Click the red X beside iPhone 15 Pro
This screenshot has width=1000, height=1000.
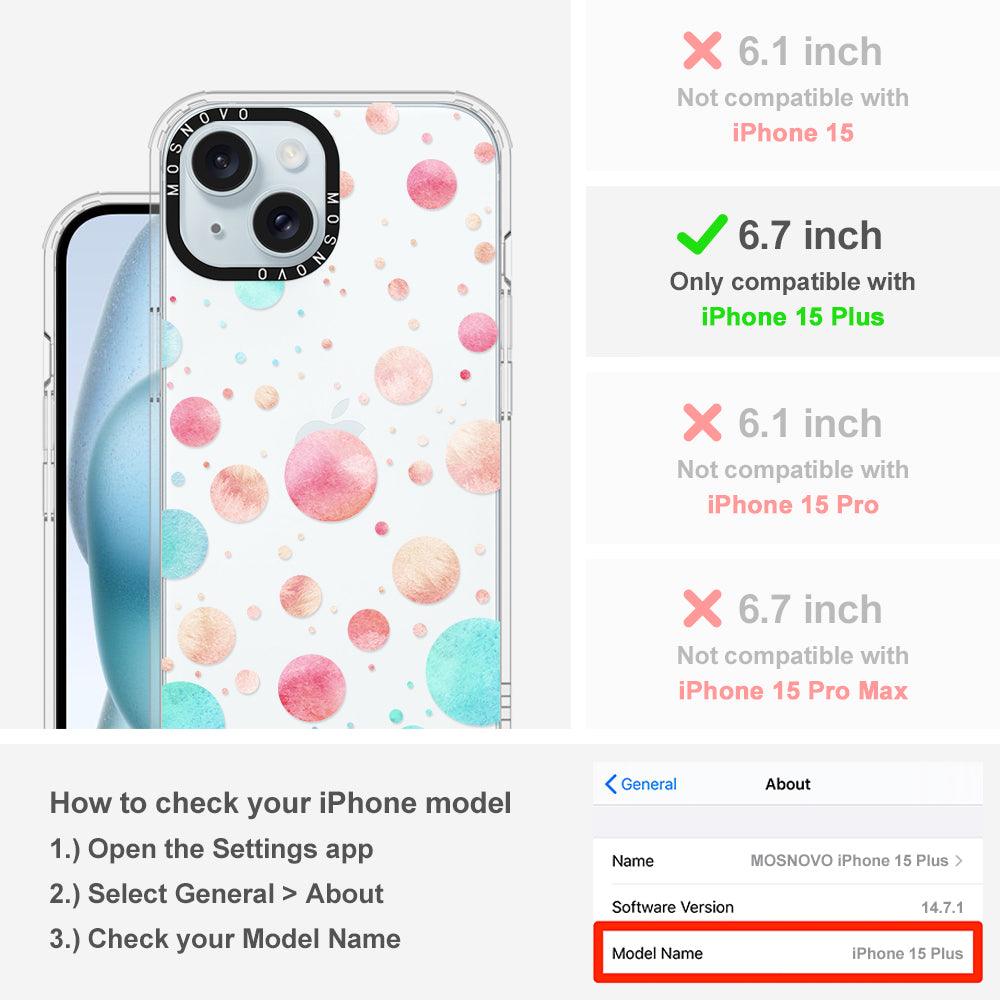point(702,422)
